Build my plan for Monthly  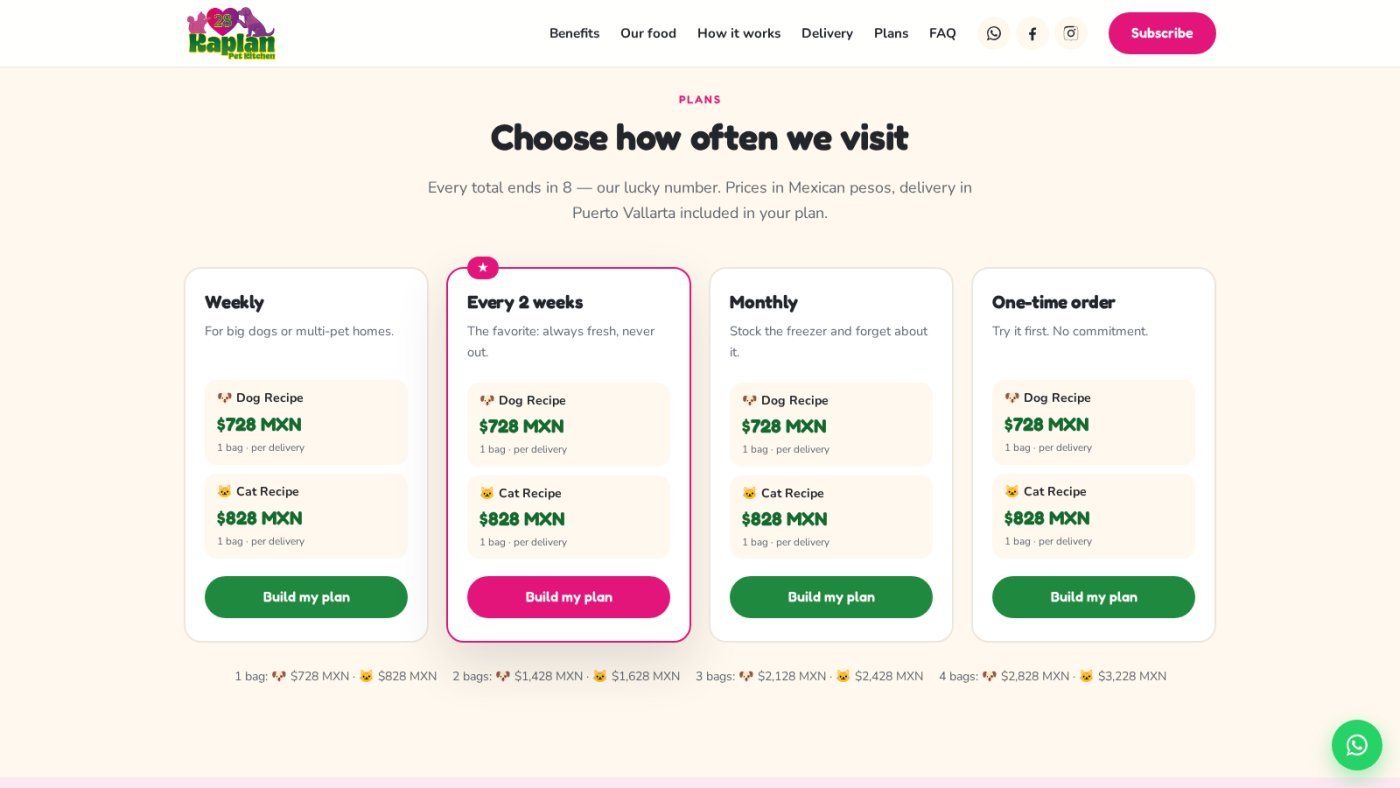(x=831, y=597)
